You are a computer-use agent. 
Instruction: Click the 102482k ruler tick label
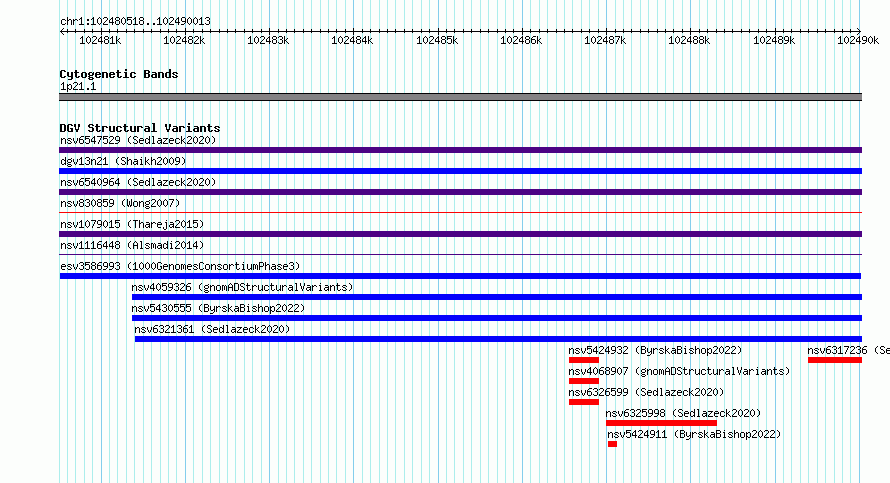pos(184,40)
